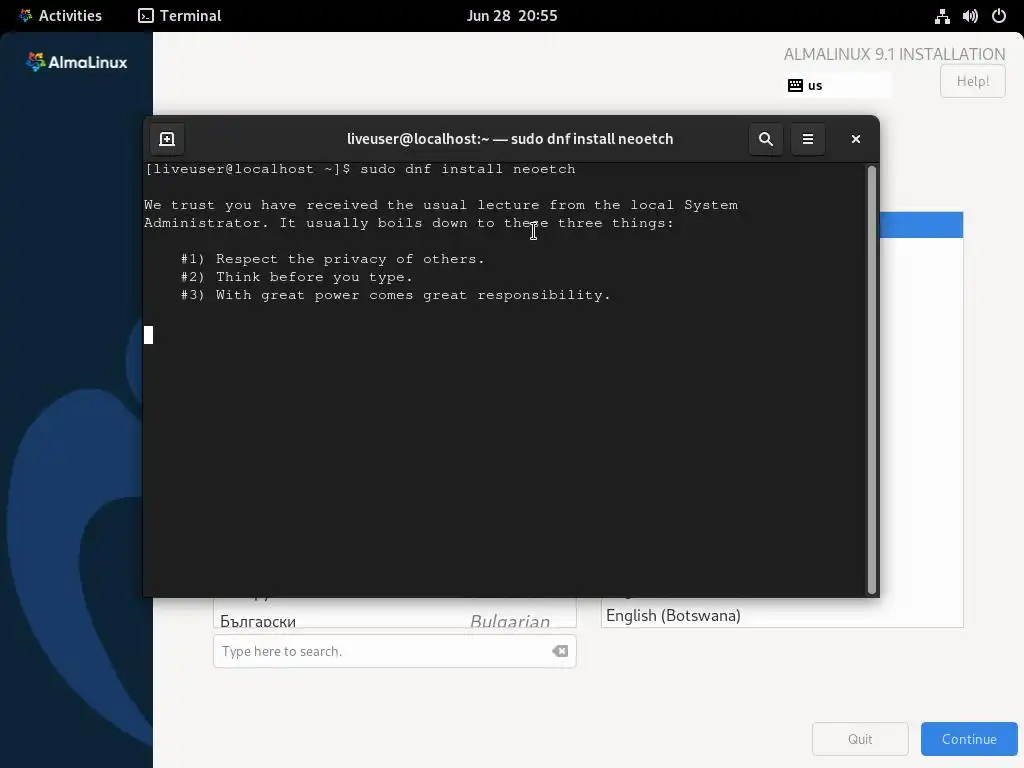Click the line #2) Think before you type.
The width and height of the screenshot is (1024, 768).
point(296,277)
